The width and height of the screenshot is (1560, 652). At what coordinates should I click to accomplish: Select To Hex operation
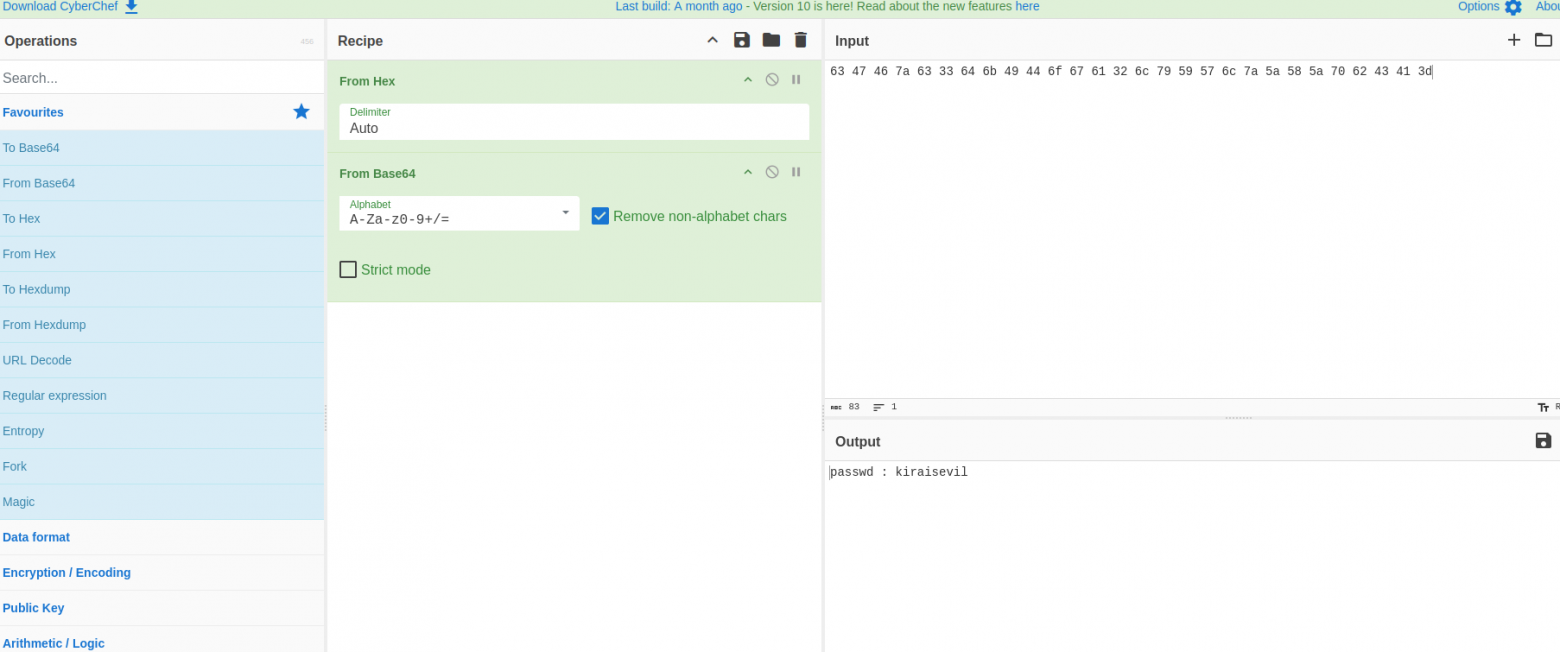click(x=162, y=218)
